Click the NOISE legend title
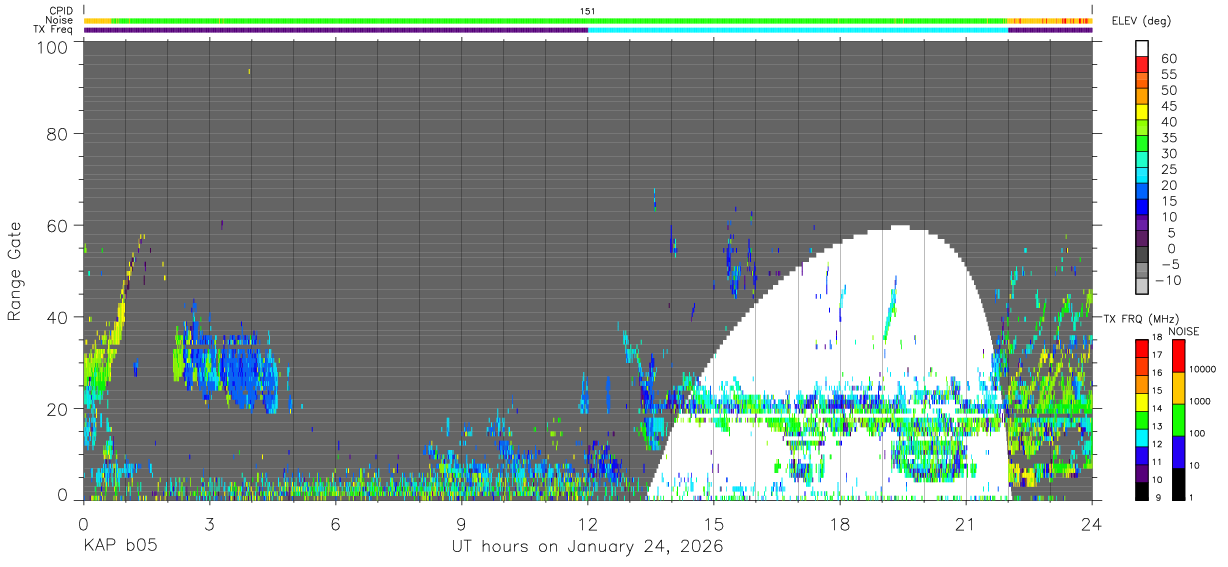The height and width of the screenshot is (567, 1228). pos(1185,331)
